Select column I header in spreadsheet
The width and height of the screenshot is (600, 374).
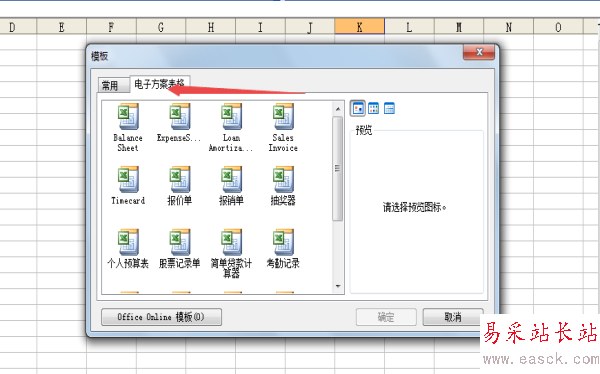point(261,27)
